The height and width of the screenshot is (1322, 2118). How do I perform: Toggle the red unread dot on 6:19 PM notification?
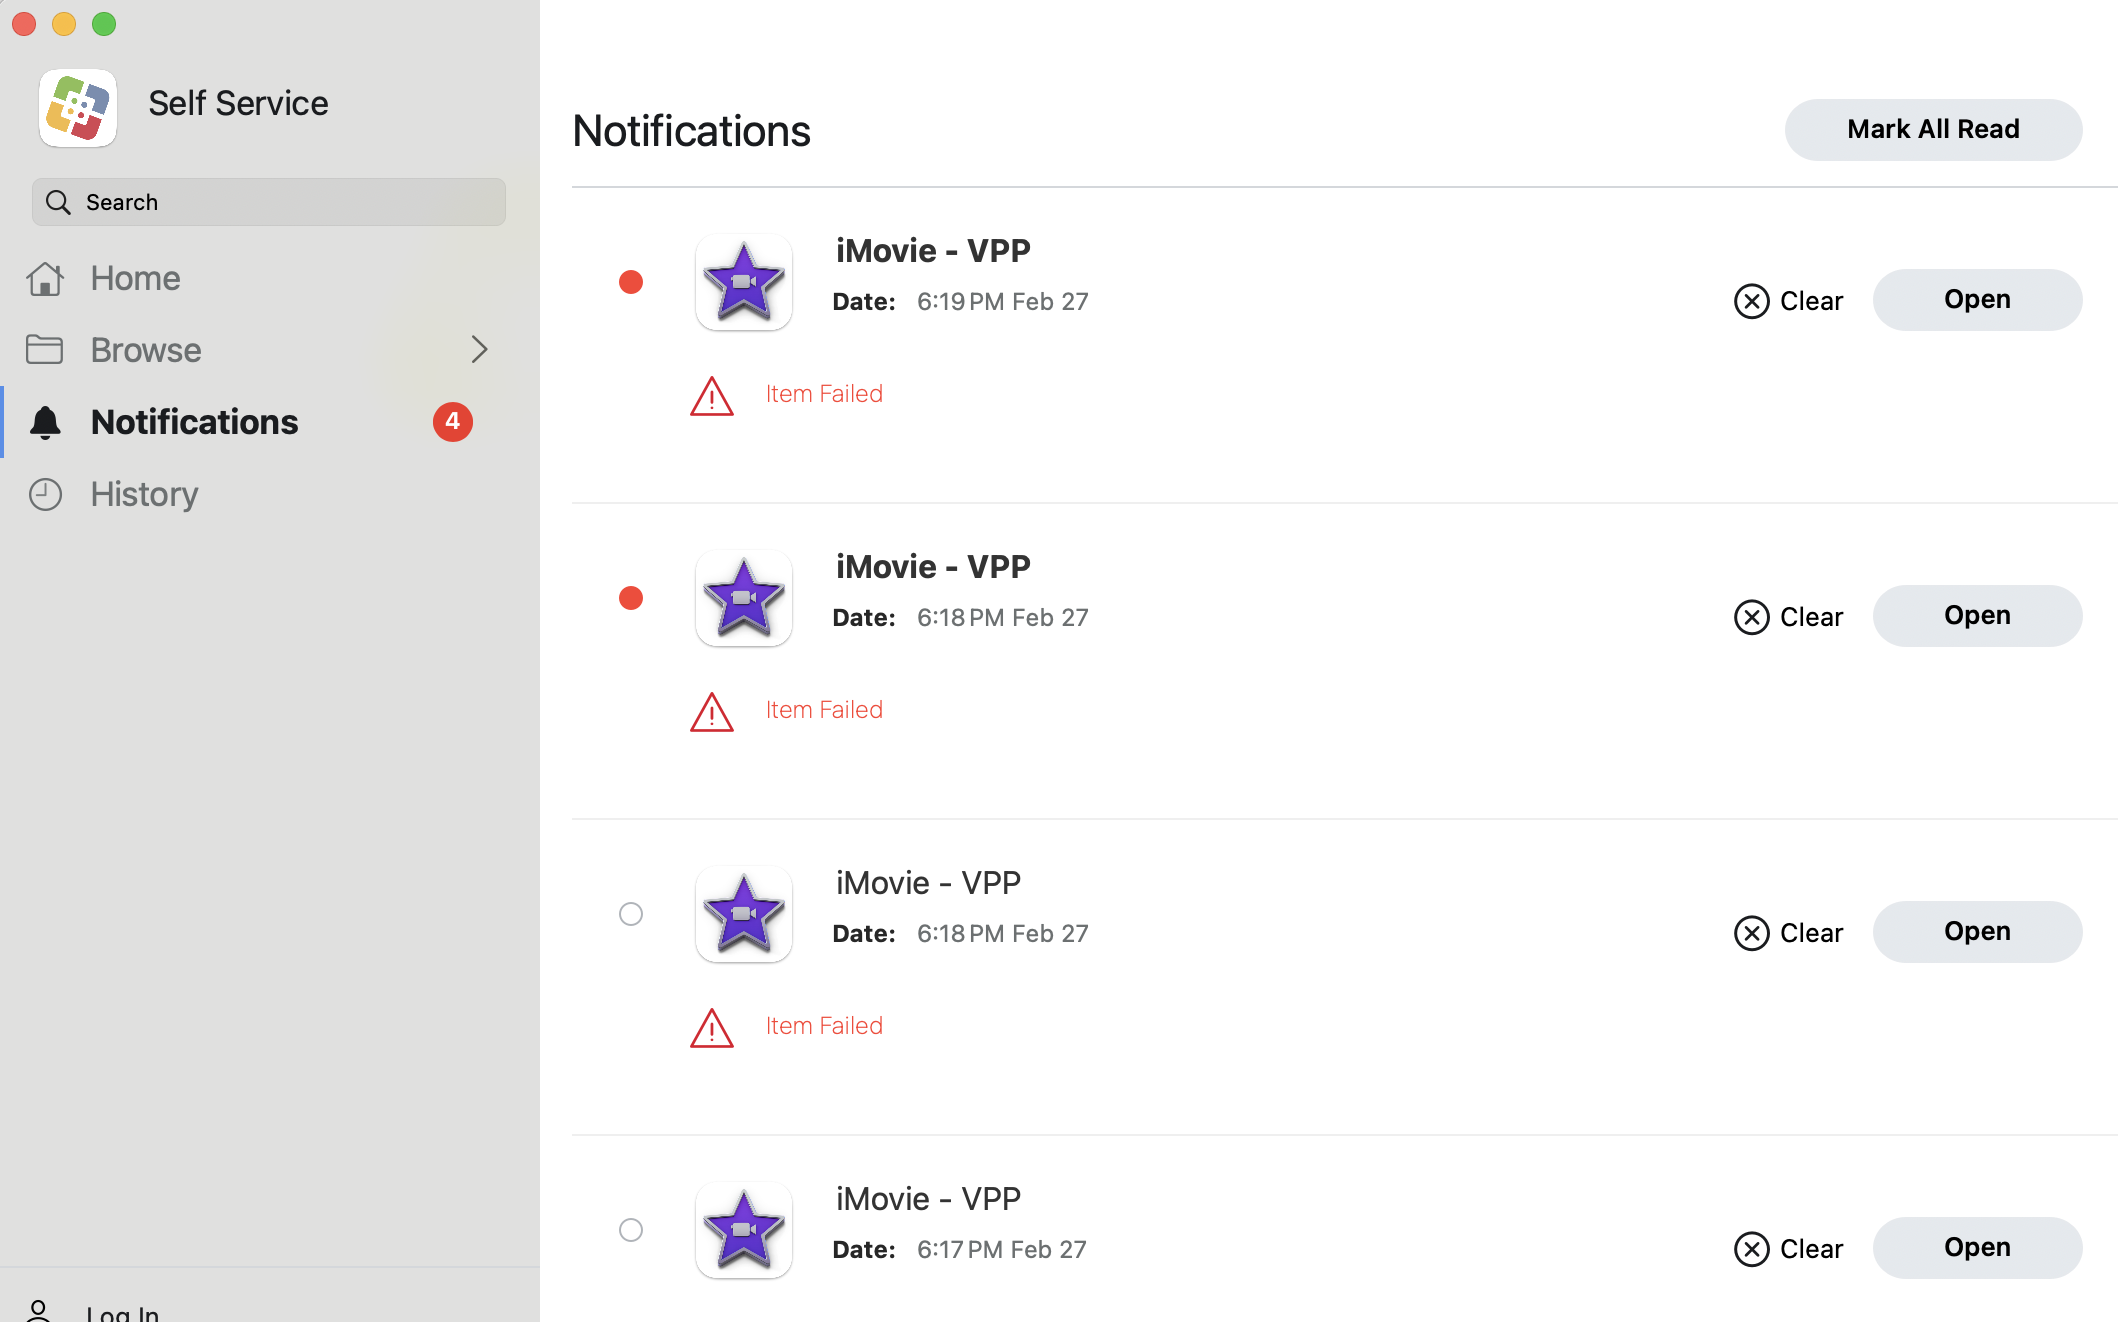point(631,282)
